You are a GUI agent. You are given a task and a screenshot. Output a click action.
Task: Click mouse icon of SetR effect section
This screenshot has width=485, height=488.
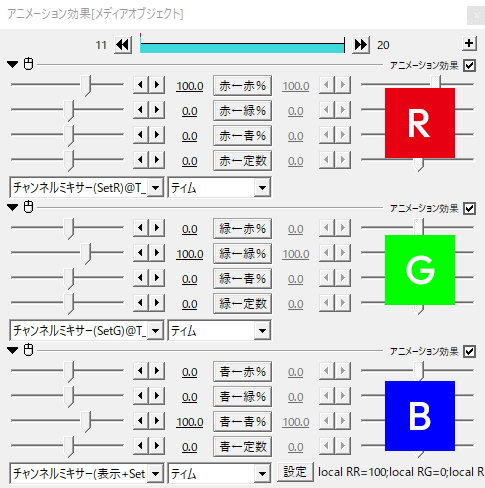coord(28,64)
